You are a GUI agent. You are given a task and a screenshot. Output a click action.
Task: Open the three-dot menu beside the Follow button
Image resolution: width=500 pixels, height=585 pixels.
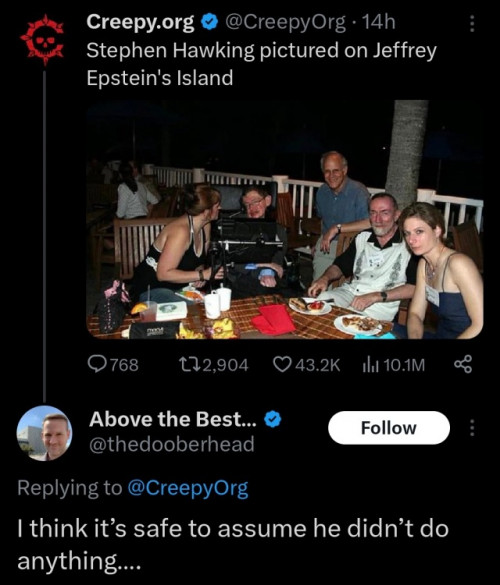(x=472, y=428)
